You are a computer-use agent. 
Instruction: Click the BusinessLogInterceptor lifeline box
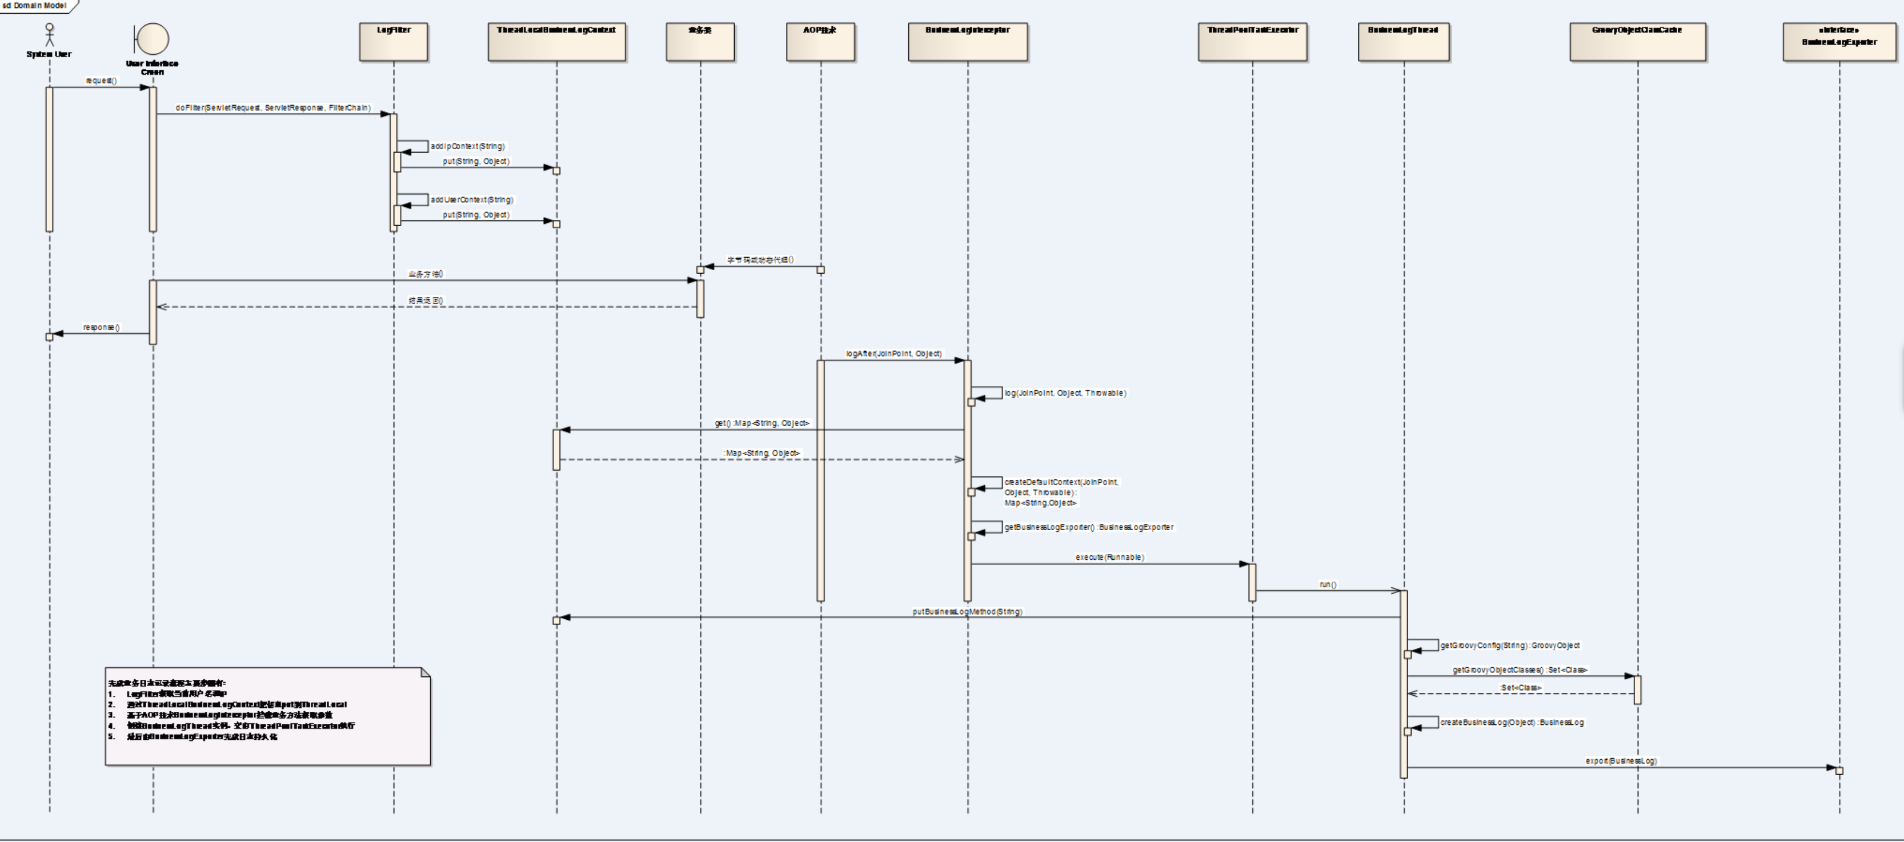(x=967, y=42)
